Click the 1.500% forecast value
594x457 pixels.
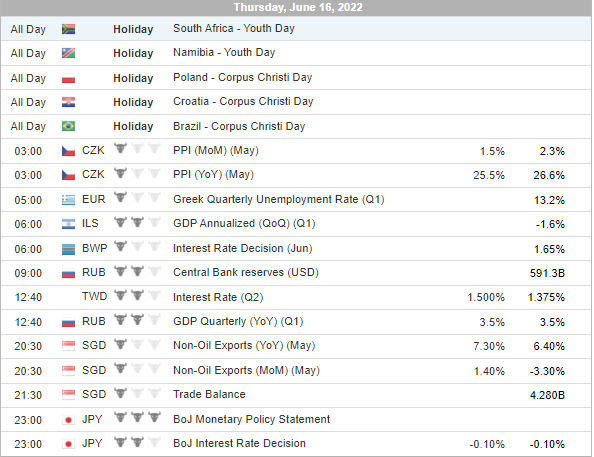point(486,297)
